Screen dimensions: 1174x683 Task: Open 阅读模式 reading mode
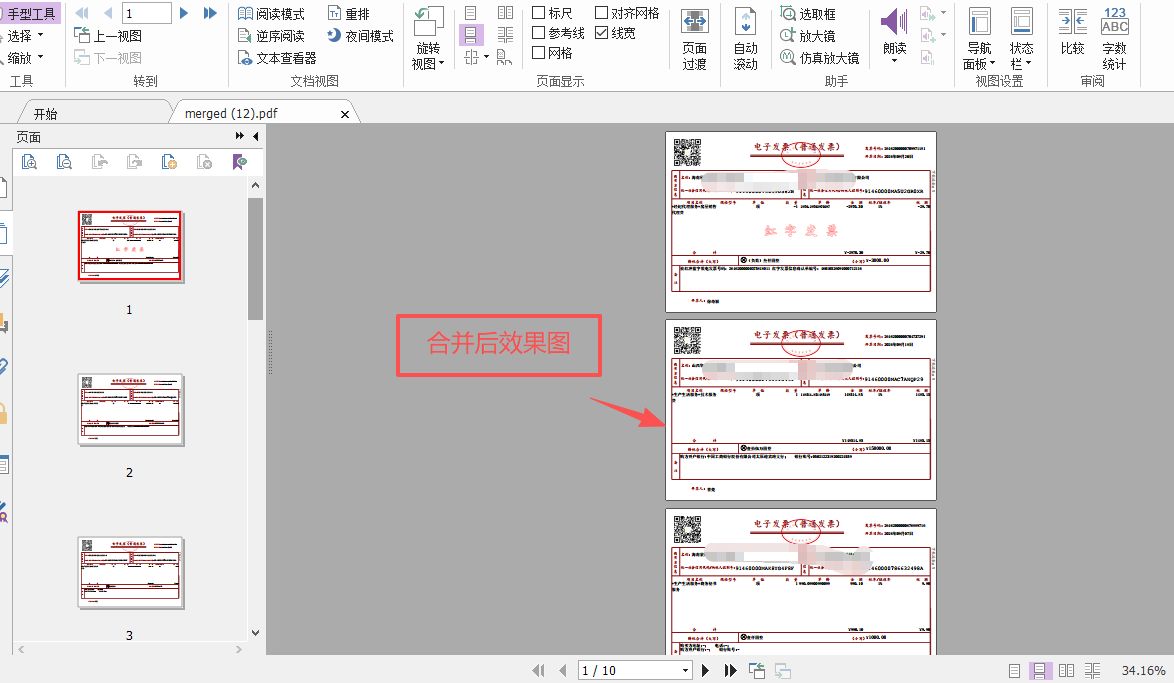coord(271,13)
